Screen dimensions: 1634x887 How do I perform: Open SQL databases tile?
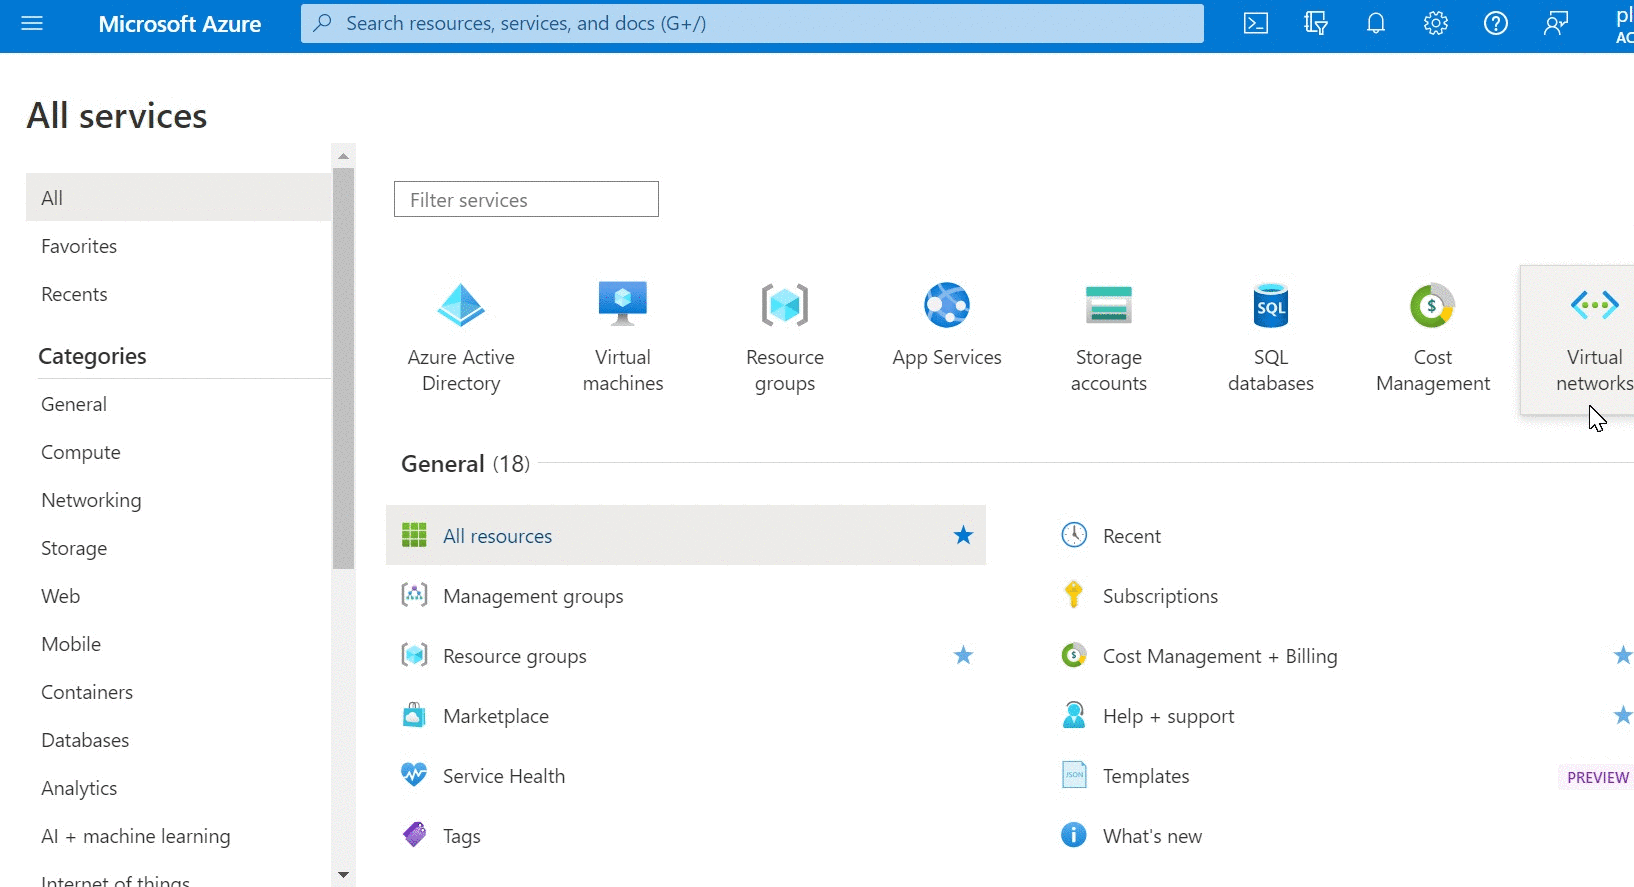pos(1271,338)
